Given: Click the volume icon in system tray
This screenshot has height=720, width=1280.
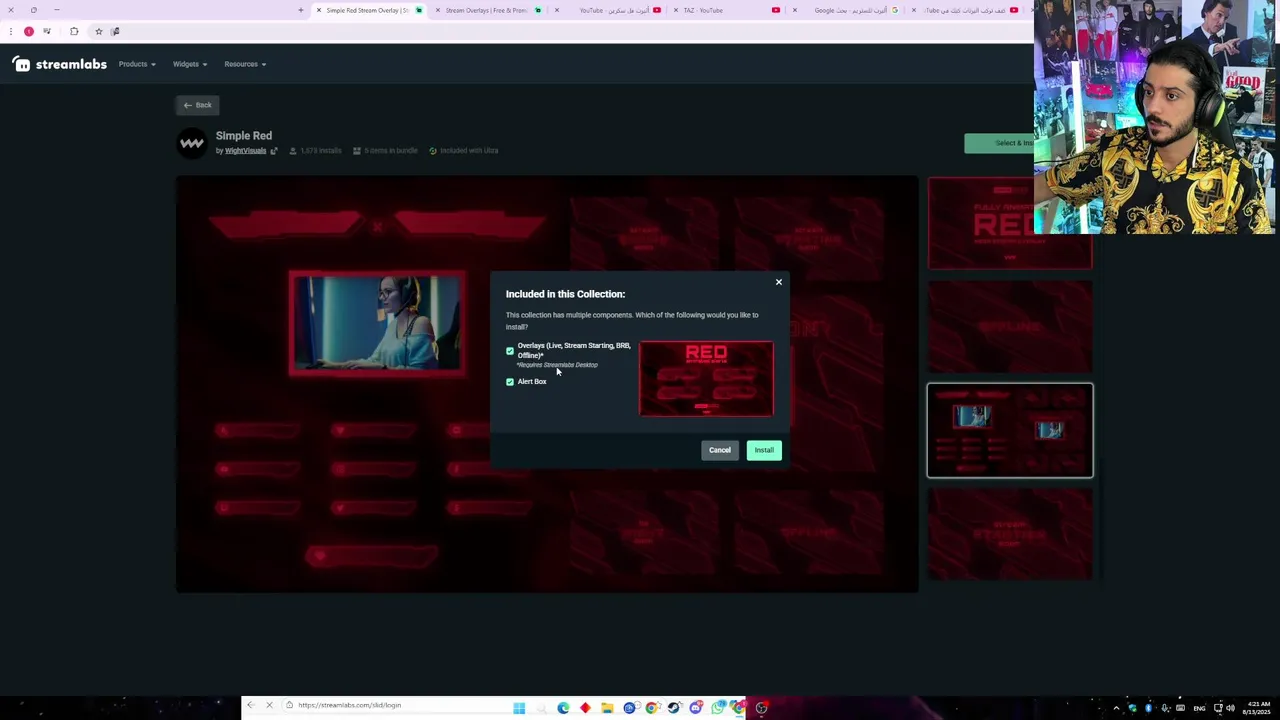Looking at the screenshot, I should pos(1230,708).
